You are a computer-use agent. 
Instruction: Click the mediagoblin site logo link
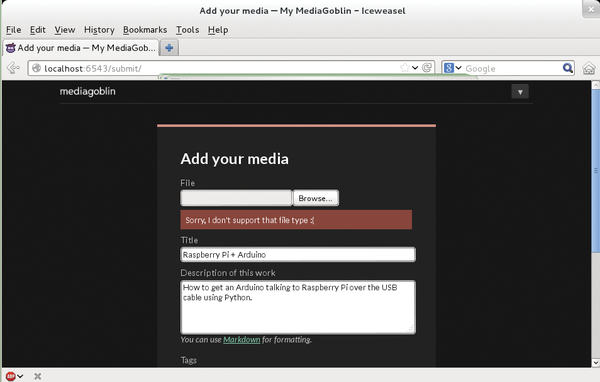pos(87,91)
